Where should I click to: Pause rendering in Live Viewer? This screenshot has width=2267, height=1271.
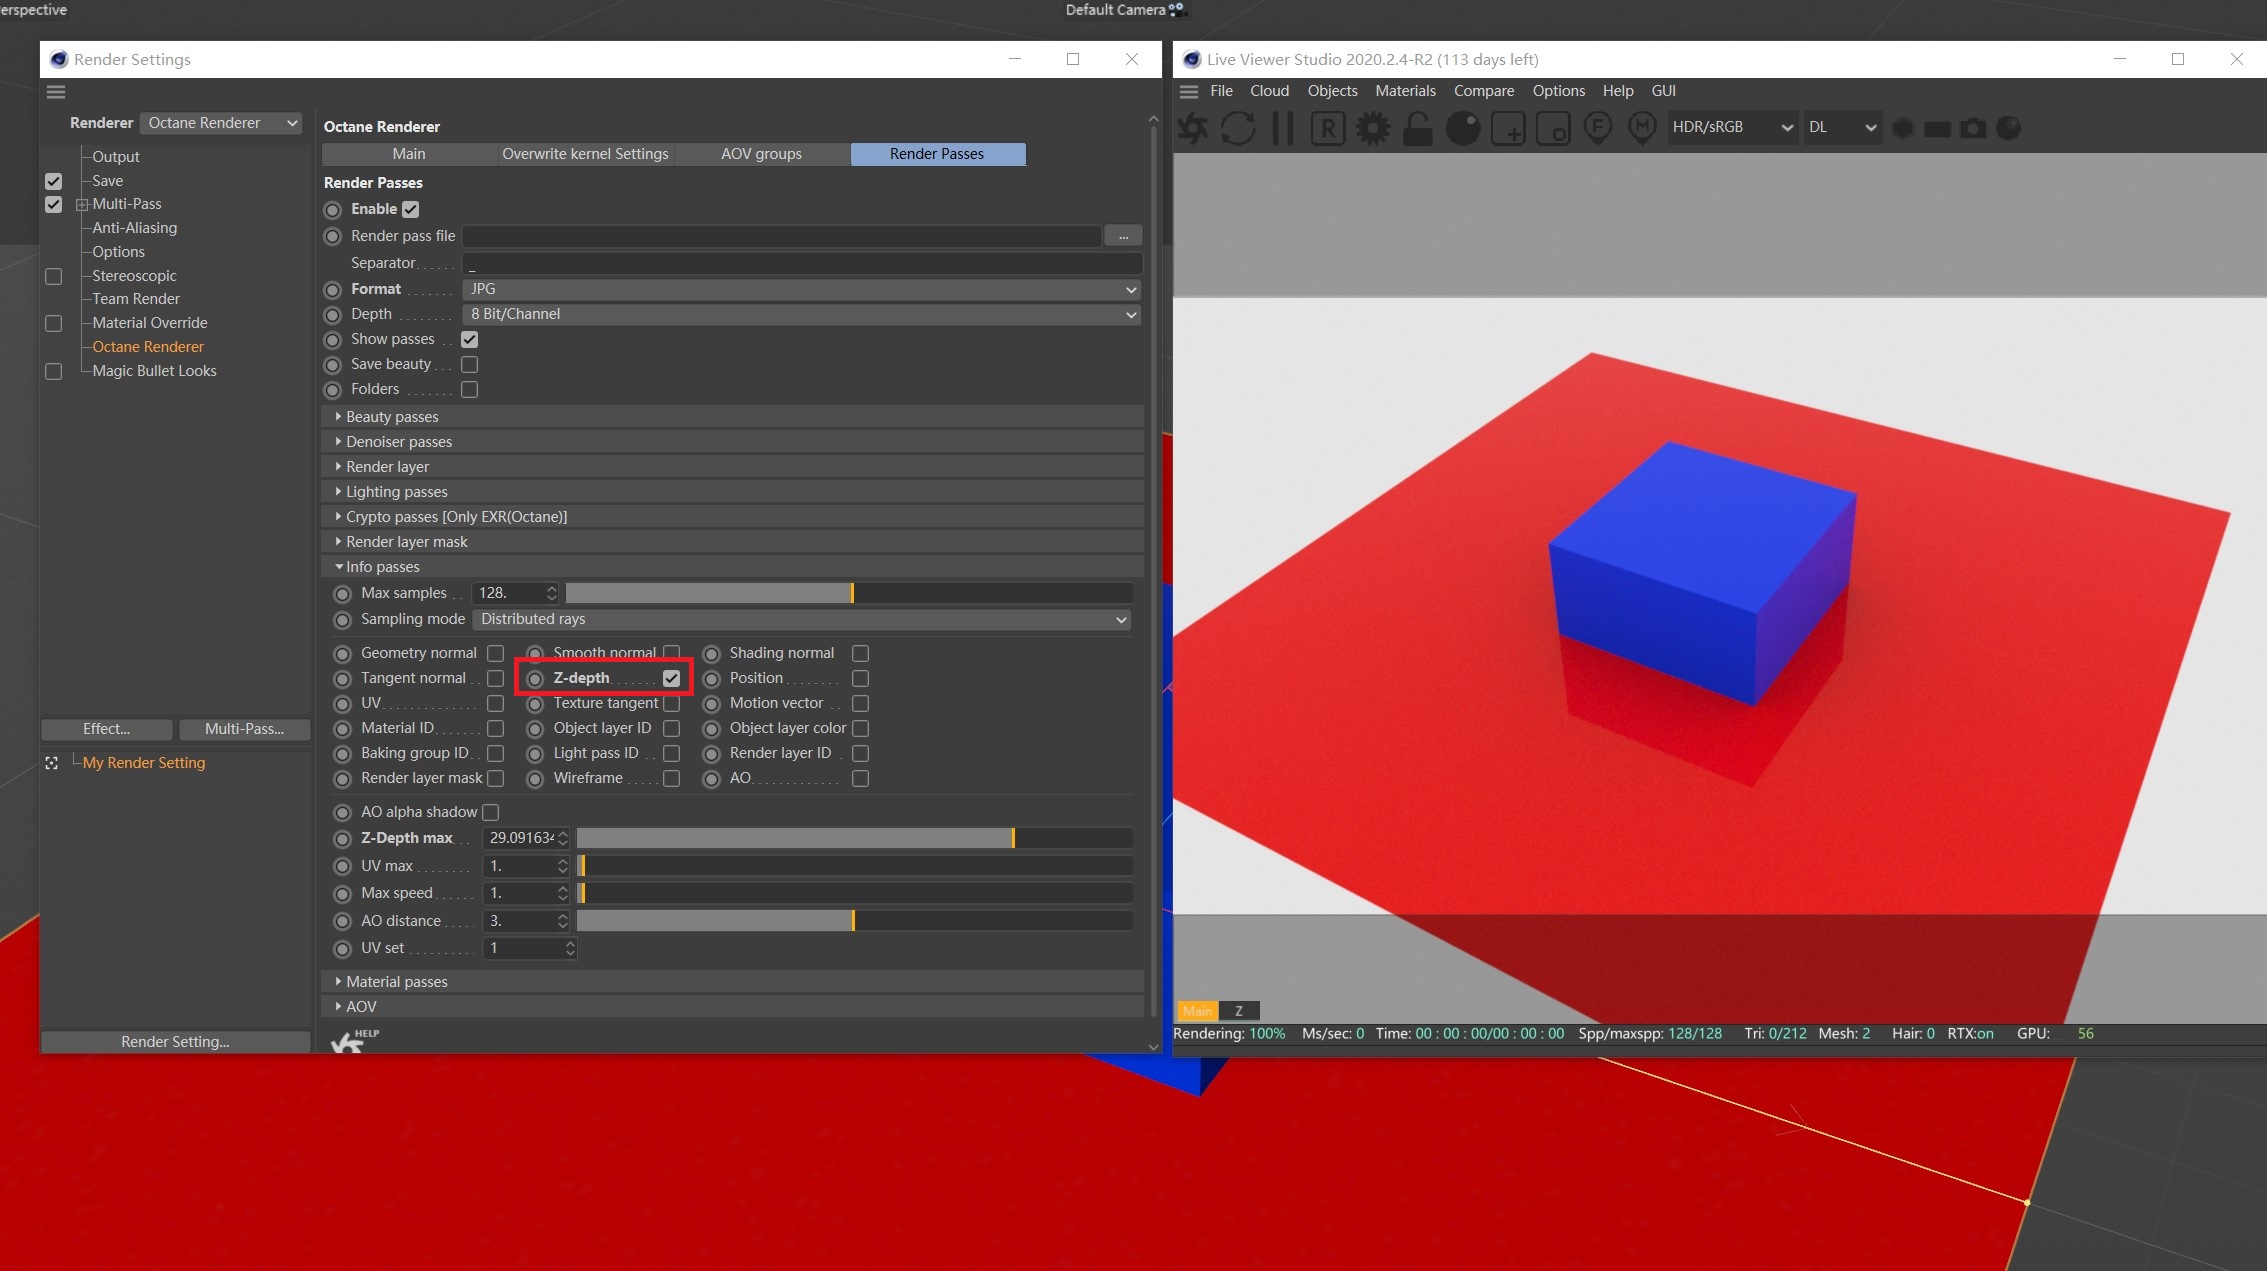tap(1283, 128)
